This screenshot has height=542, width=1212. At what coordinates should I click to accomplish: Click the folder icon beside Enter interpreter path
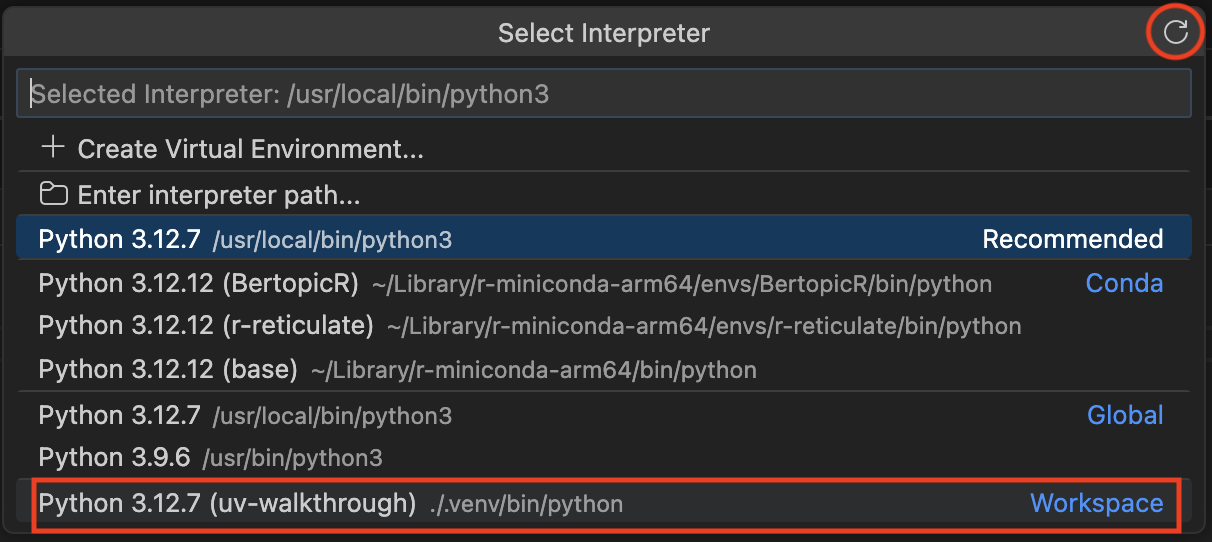pyautogui.click(x=52, y=195)
